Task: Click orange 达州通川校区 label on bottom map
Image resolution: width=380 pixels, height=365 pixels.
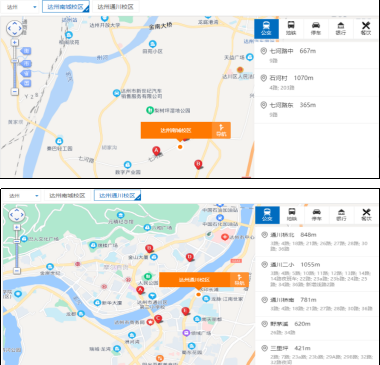Action: (x=195, y=280)
